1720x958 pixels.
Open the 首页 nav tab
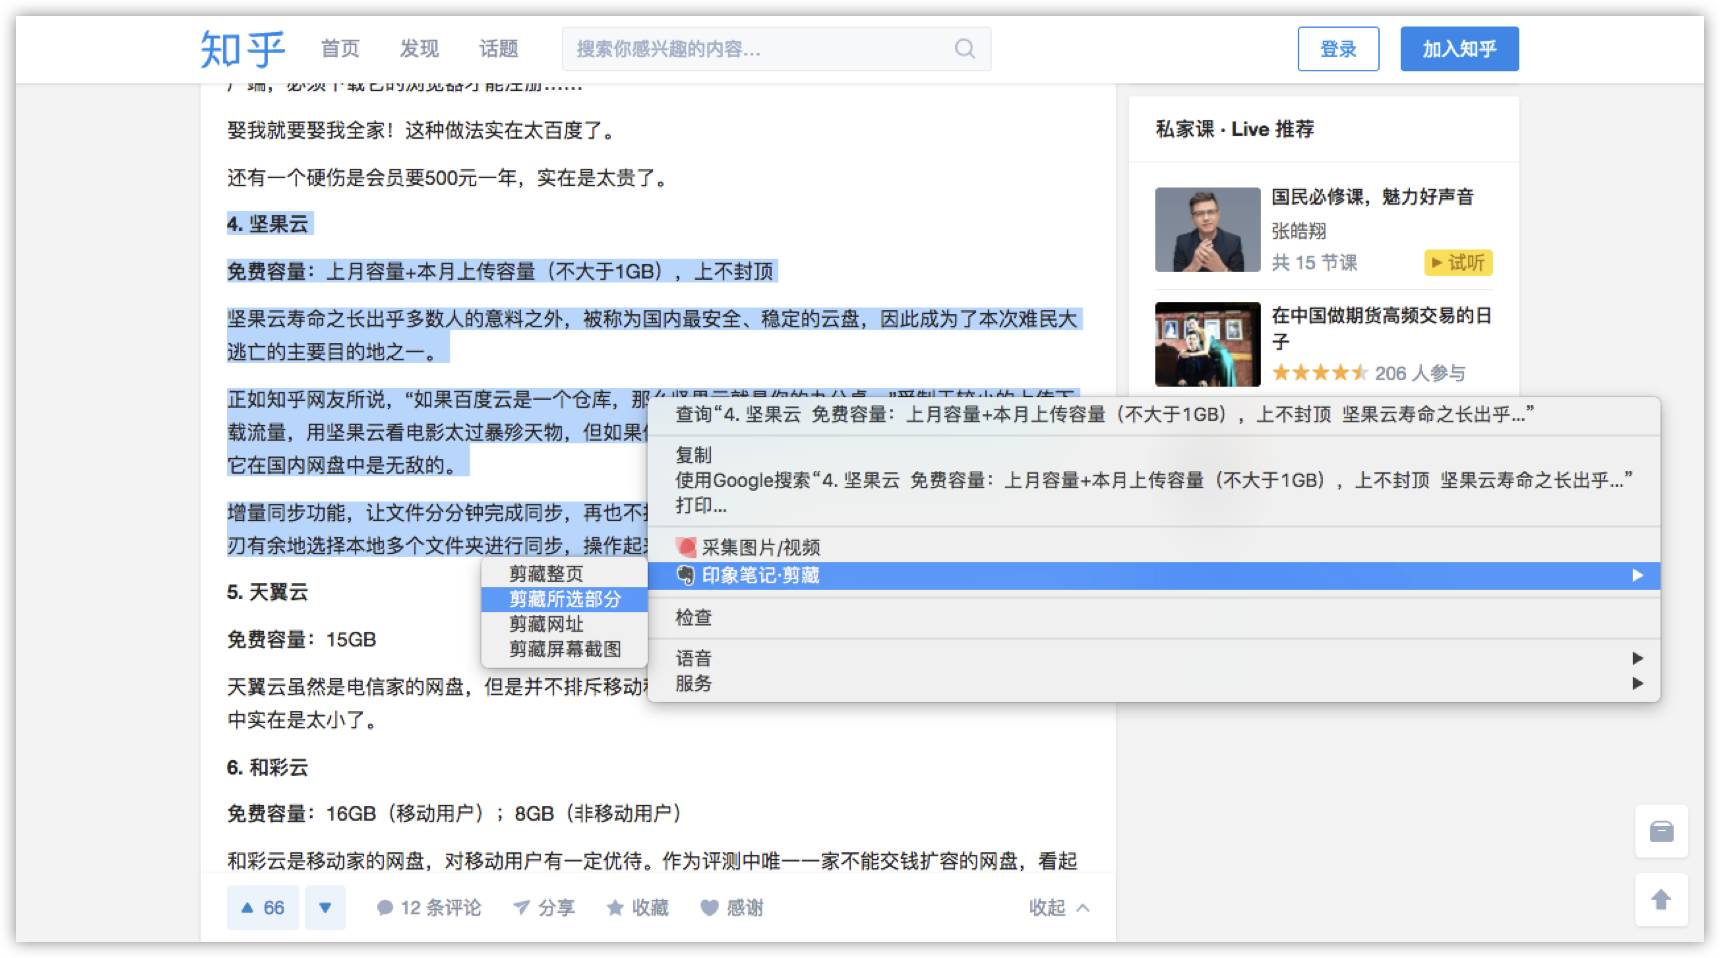[340, 48]
